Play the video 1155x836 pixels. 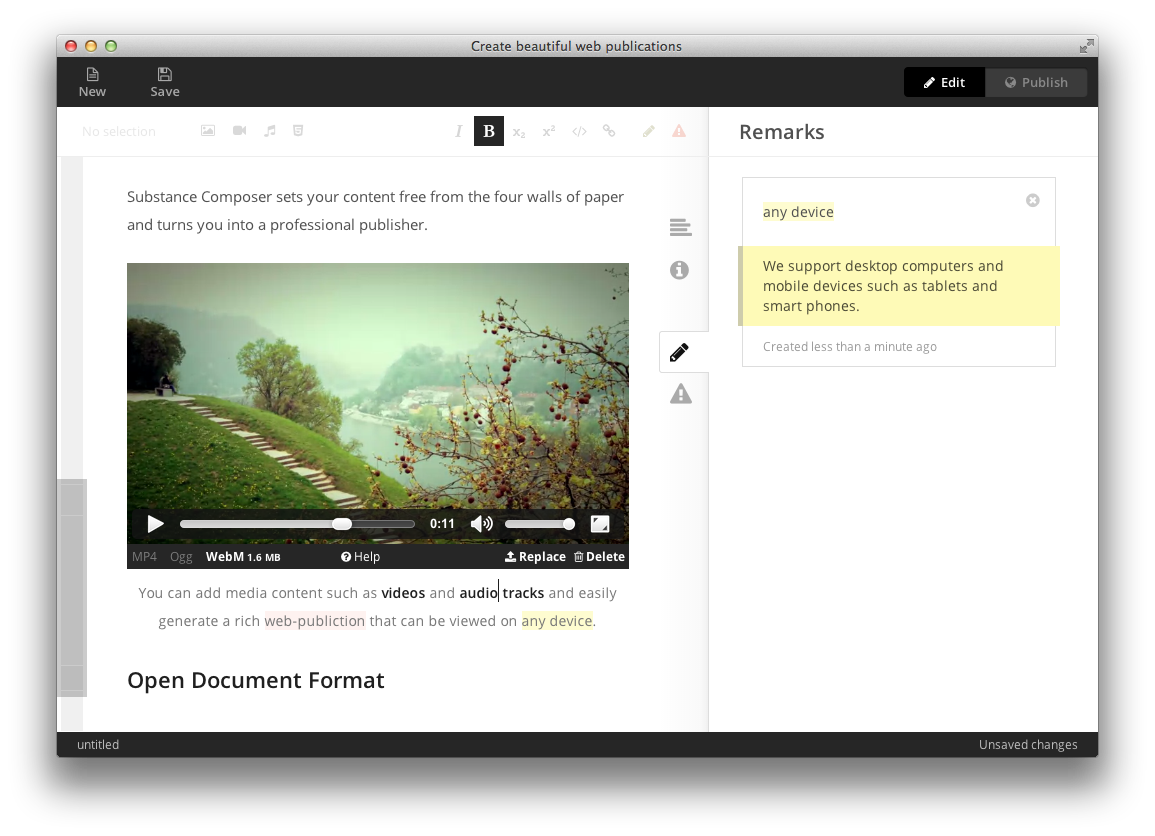pos(155,524)
